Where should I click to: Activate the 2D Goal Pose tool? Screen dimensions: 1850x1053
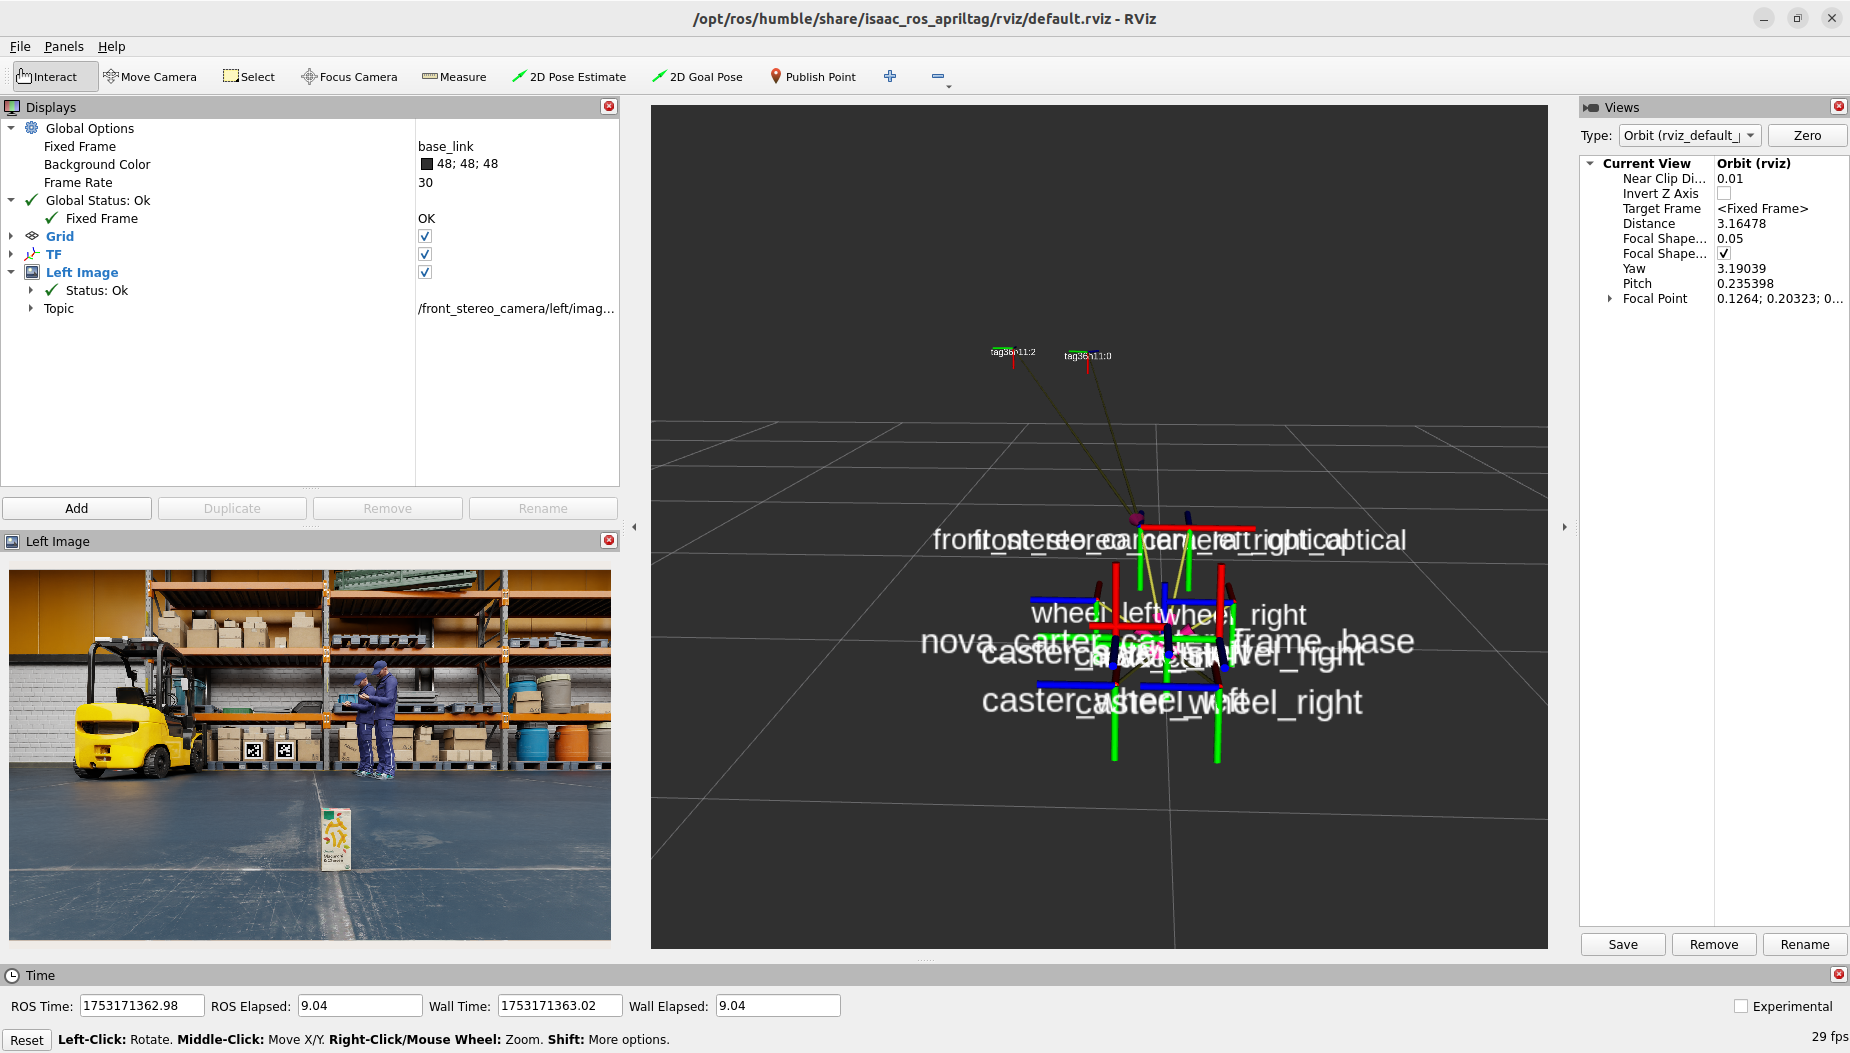pos(697,77)
